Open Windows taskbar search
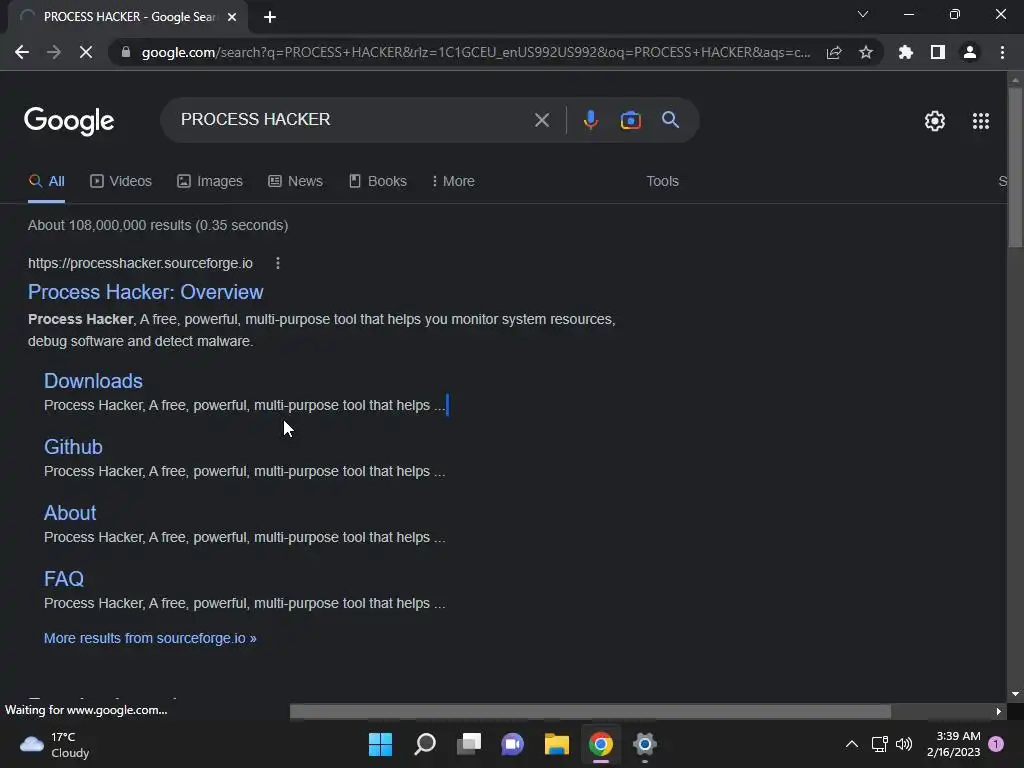This screenshot has height=768, width=1024. tap(425, 744)
